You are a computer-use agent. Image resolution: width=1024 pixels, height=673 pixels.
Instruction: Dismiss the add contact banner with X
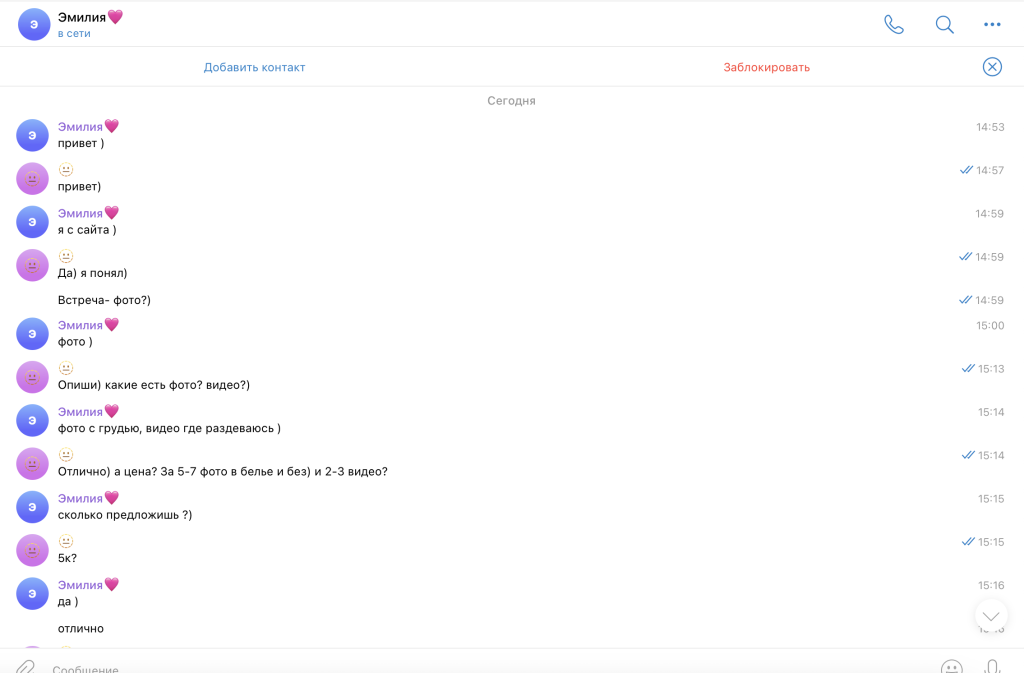pyautogui.click(x=992, y=67)
